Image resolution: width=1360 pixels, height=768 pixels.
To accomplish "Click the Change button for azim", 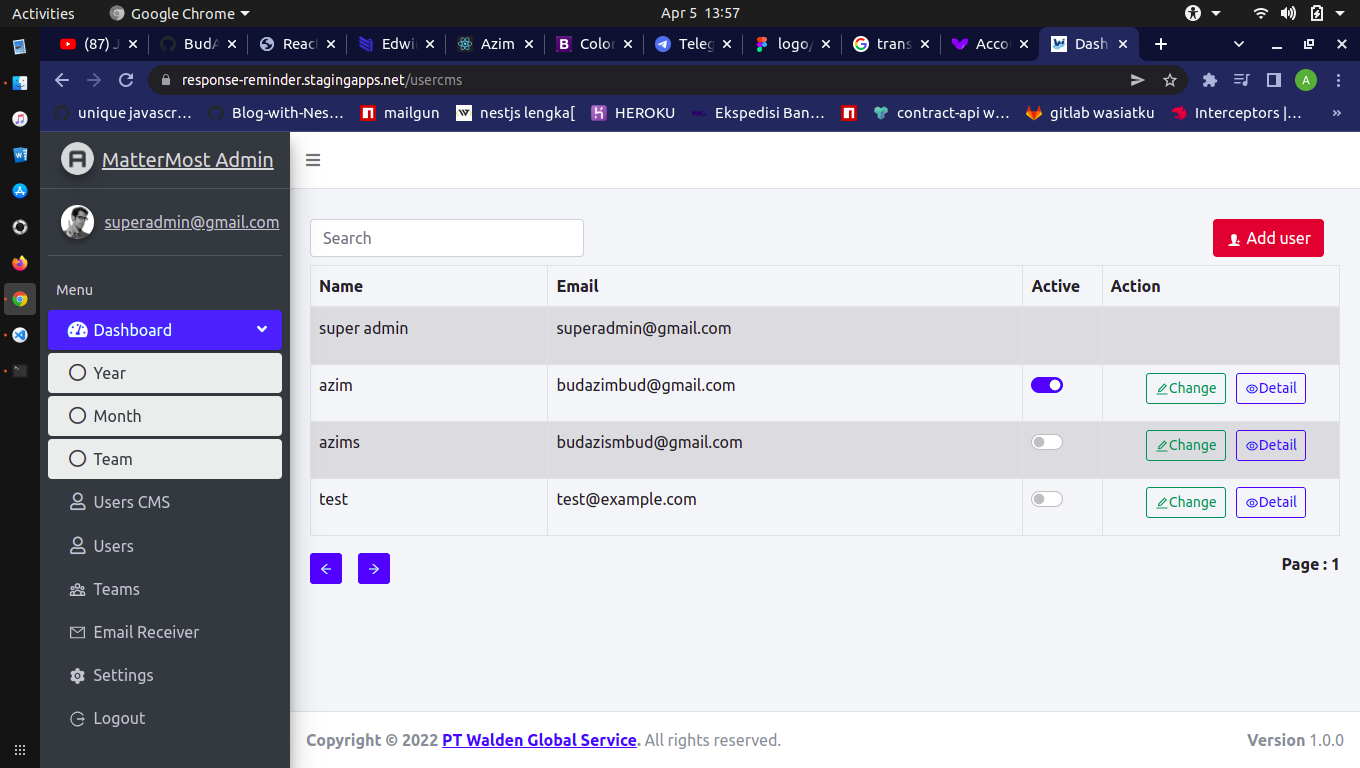I will coord(1186,388).
